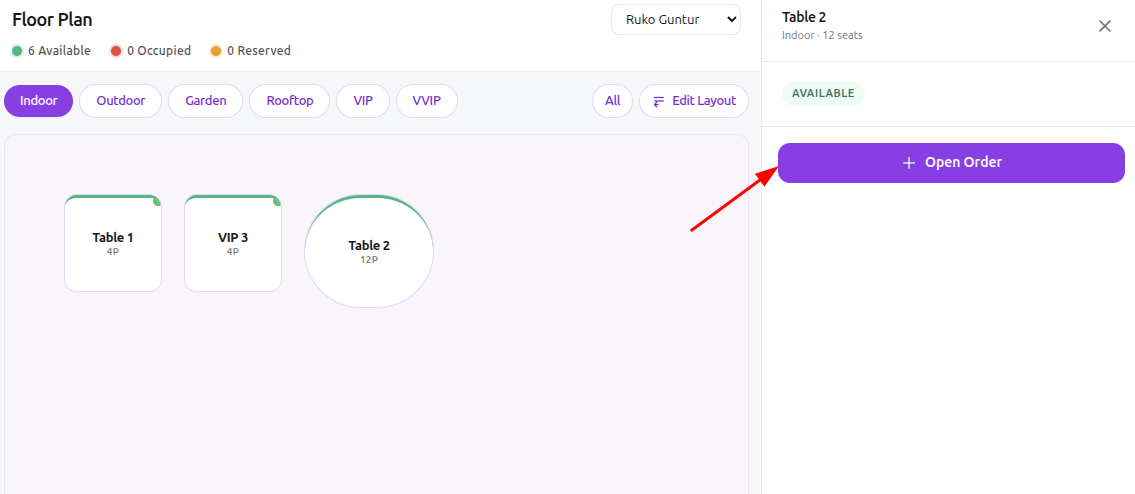Switch to the Outdoor area tab
Screen dimensions: 1135x494
point(121,101)
